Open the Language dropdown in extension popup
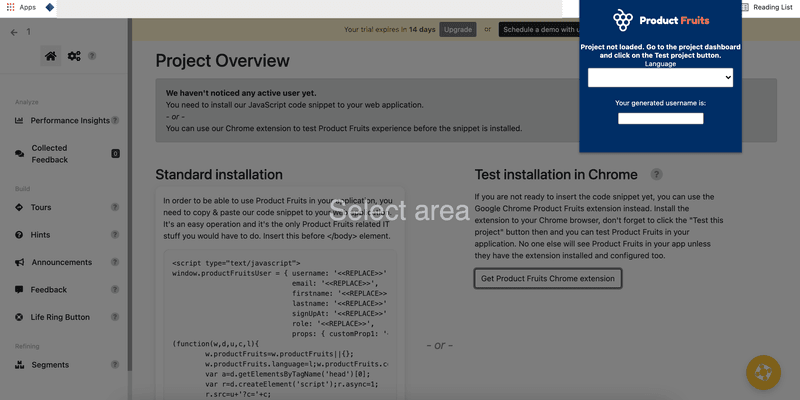This screenshot has width=800, height=400. (x=660, y=78)
